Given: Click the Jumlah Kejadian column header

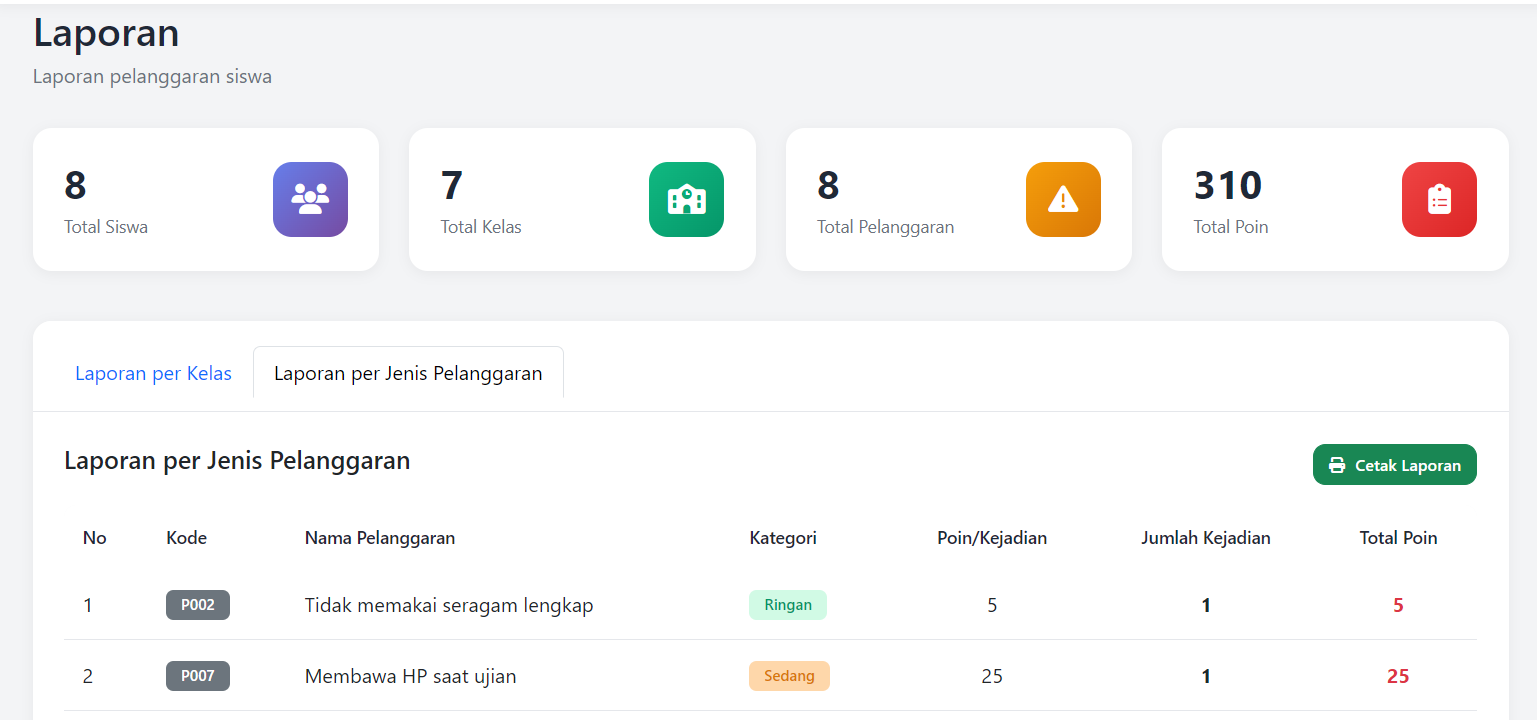Looking at the screenshot, I should 1206,538.
